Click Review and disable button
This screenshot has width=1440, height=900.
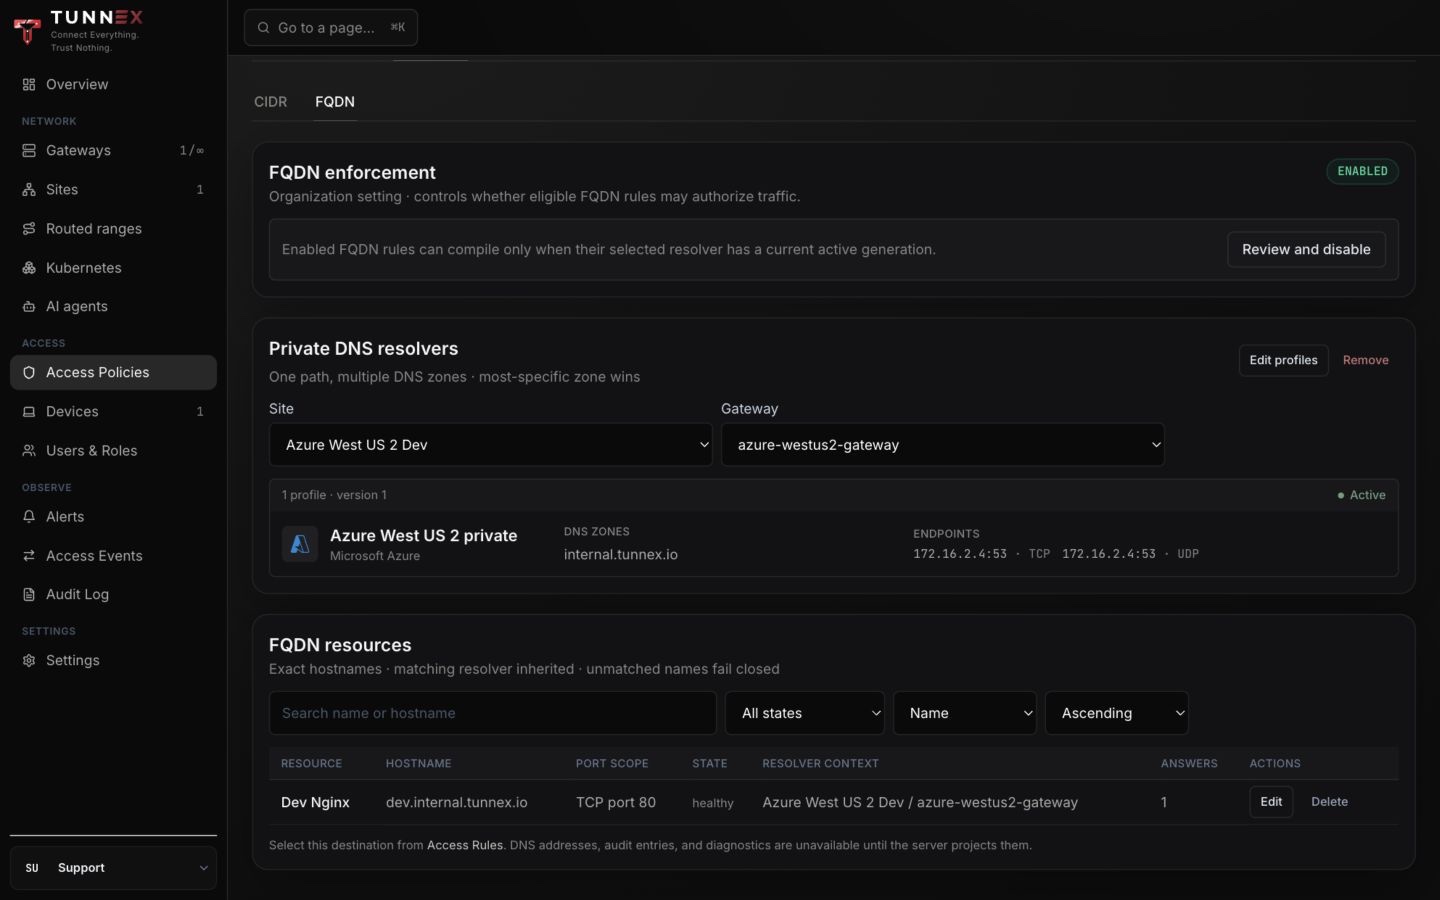(1306, 250)
